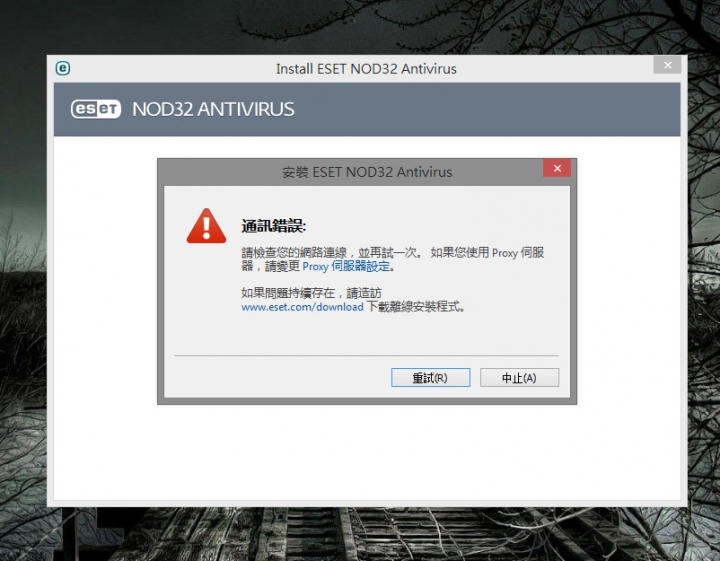Click the grey header banner right of NOD32 text
This screenshot has height=561, width=720.
(x=487, y=109)
